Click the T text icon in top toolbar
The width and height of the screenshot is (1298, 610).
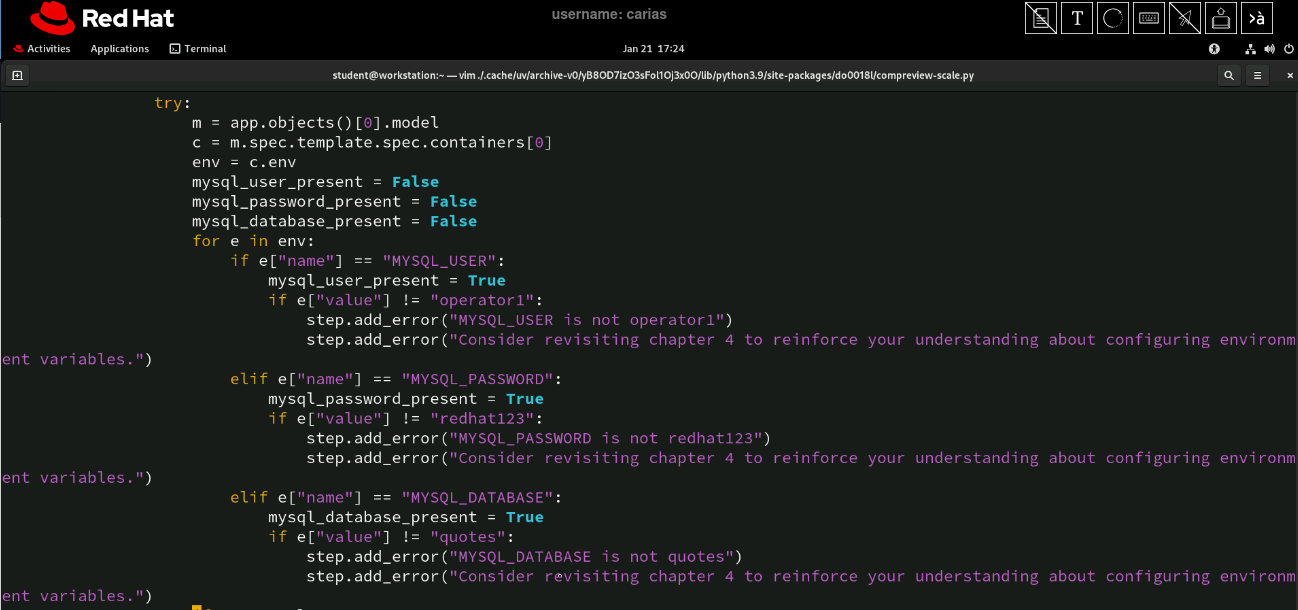click(x=1077, y=18)
